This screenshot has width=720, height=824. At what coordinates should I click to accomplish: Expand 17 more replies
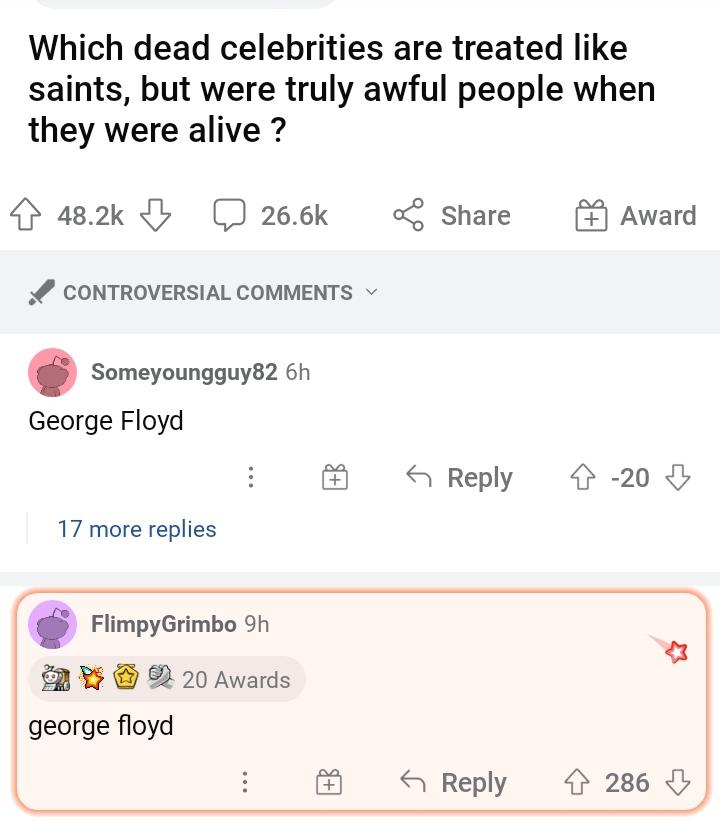pyautogui.click(x=137, y=529)
